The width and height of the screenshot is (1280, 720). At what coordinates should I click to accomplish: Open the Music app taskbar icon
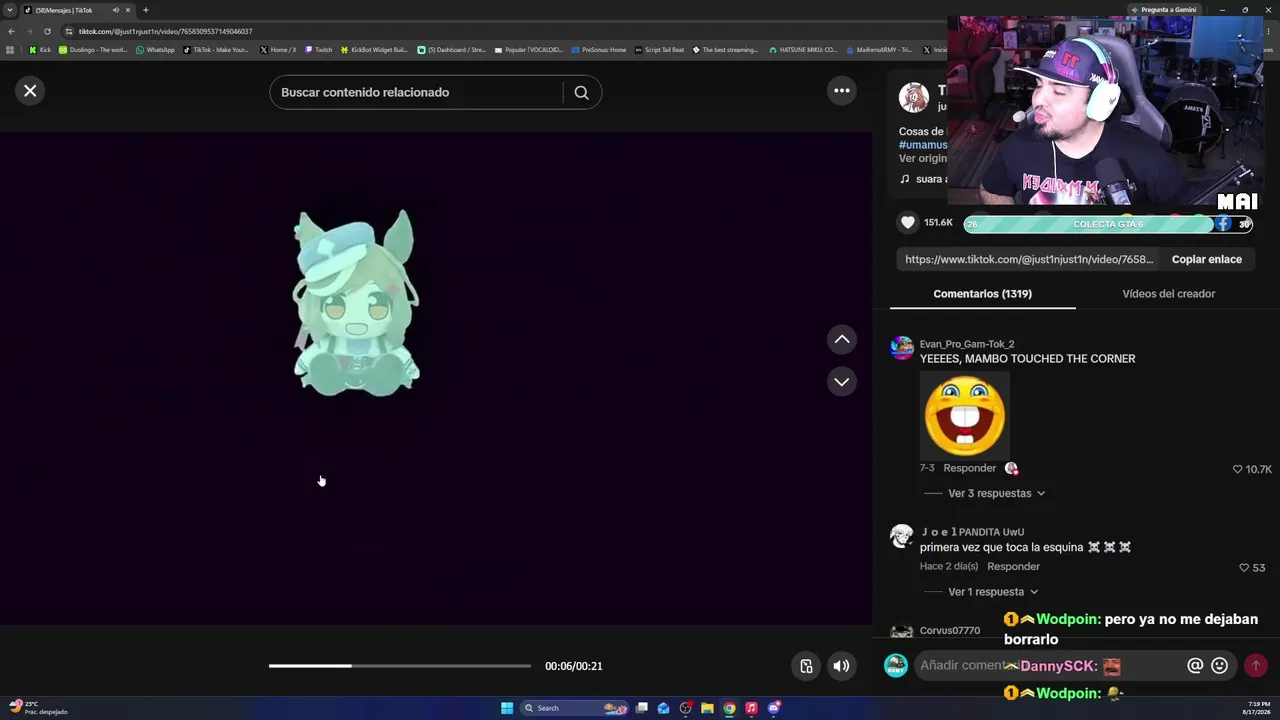[751, 708]
